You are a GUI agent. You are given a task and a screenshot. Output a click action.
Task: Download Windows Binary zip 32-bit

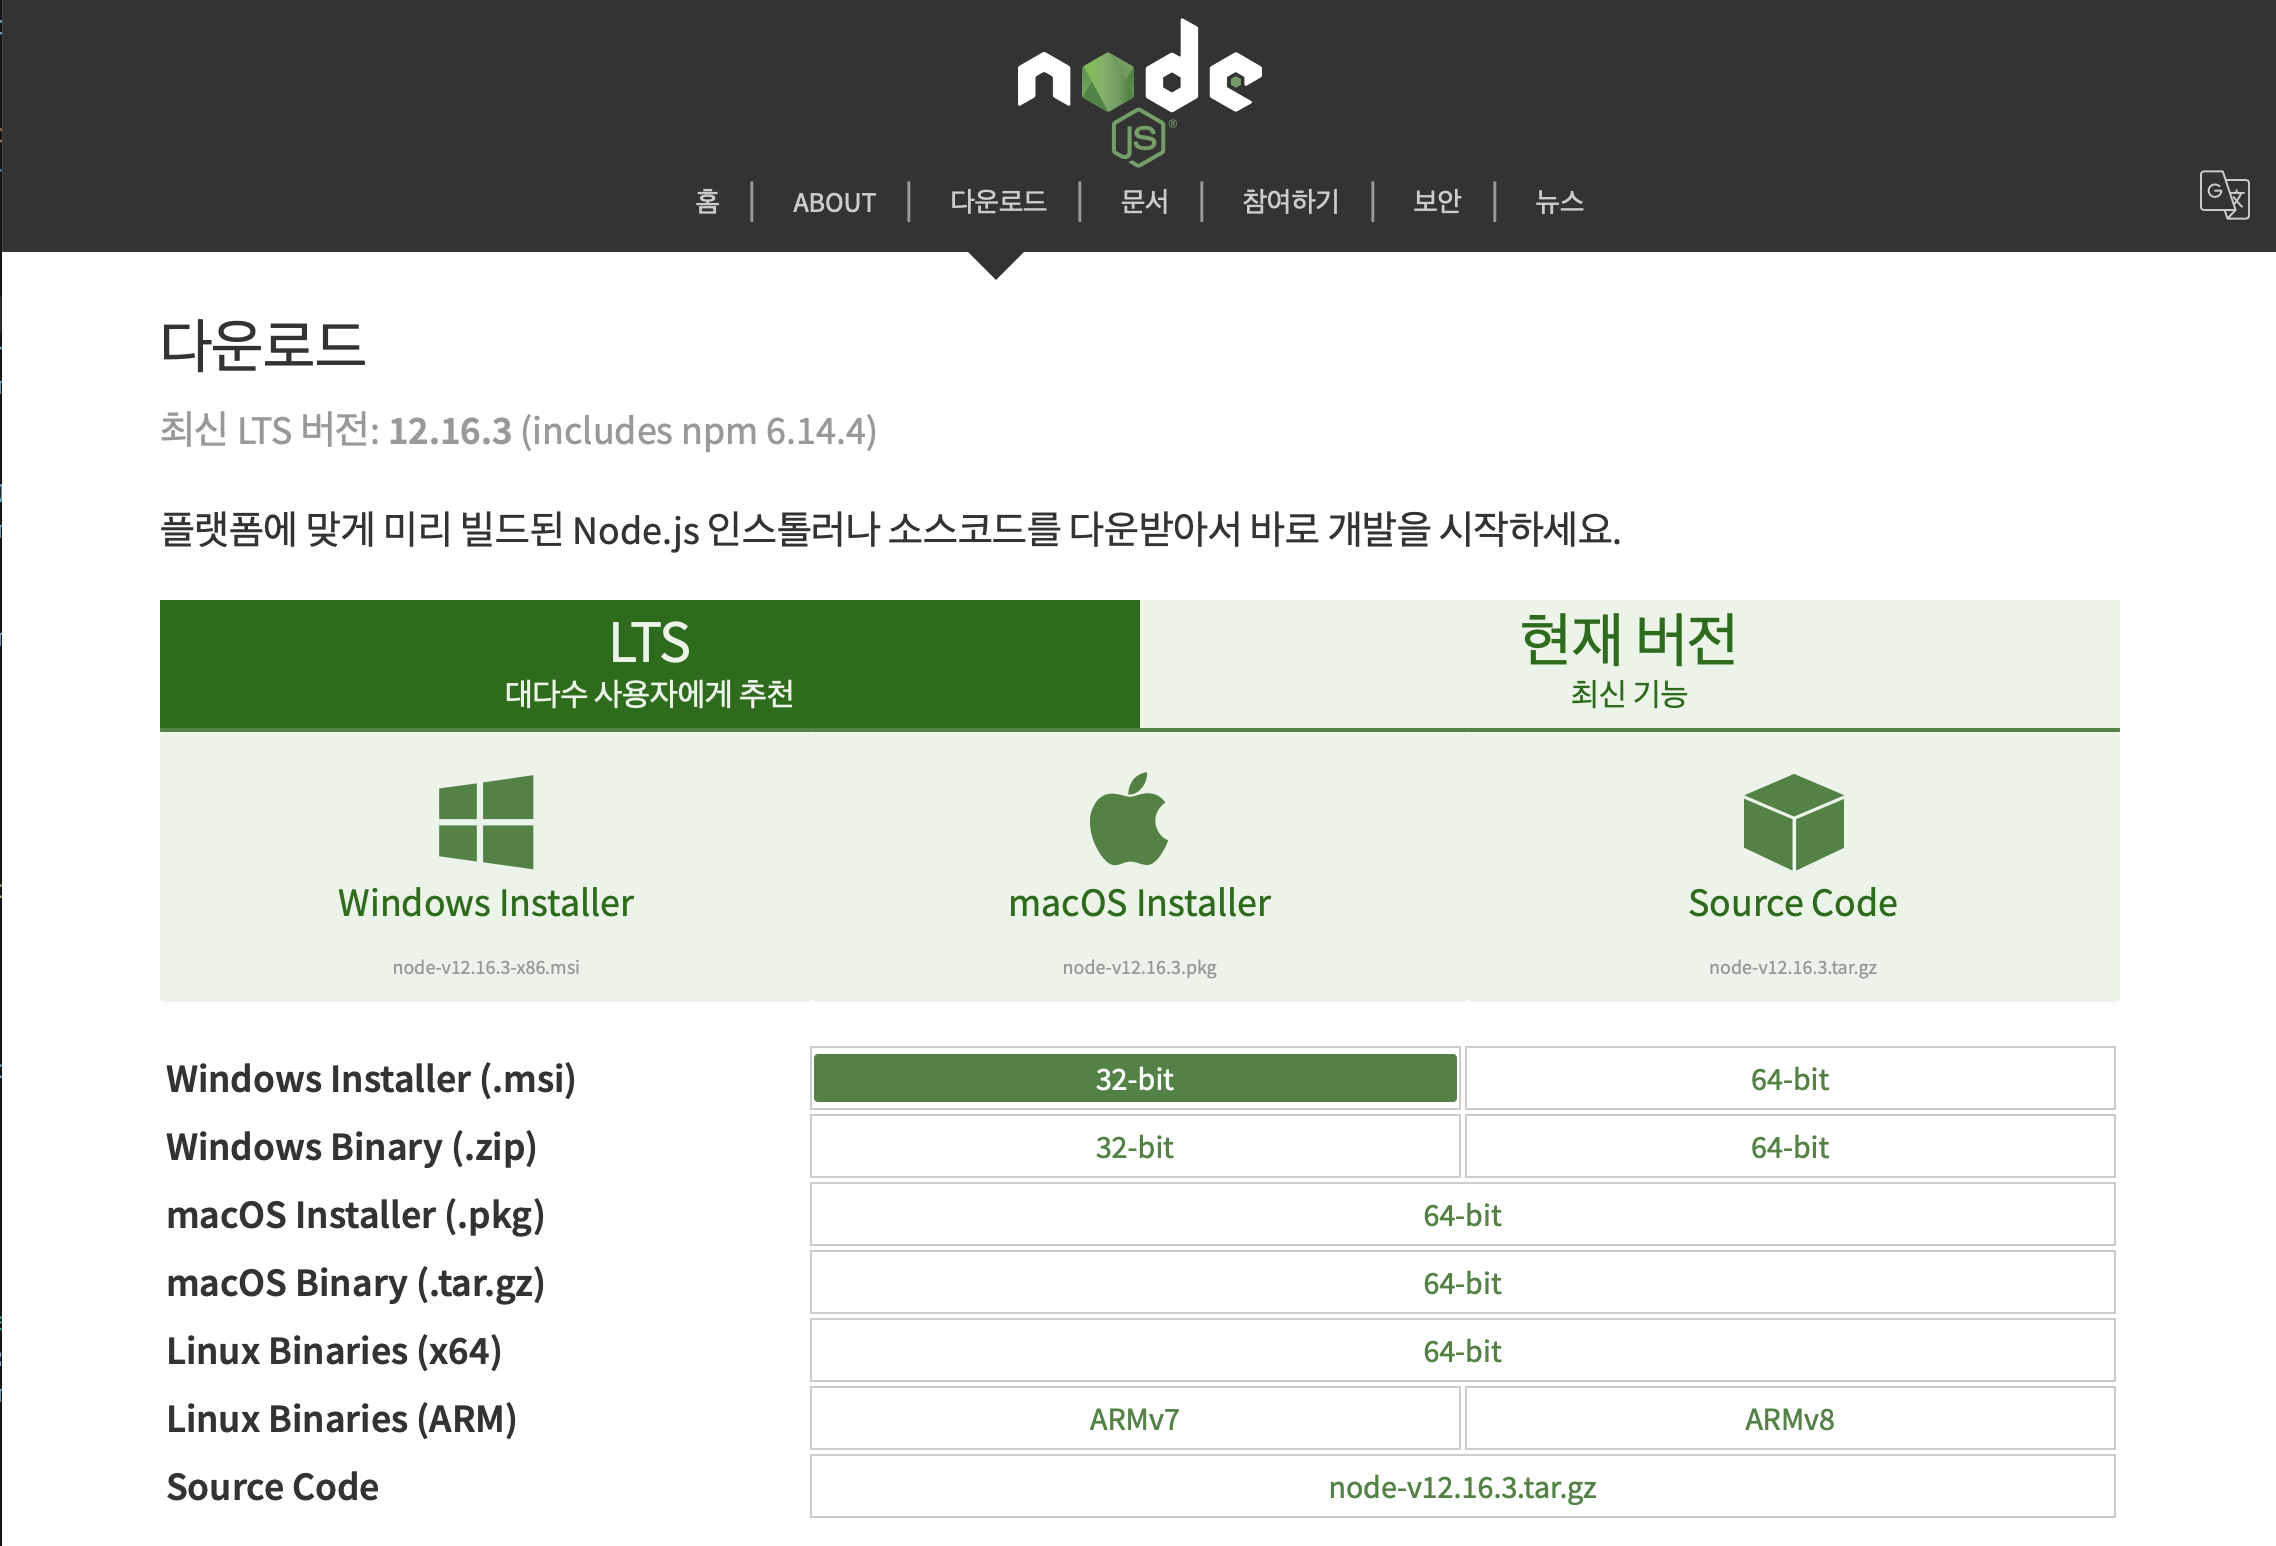click(x=1134, y=1147)
